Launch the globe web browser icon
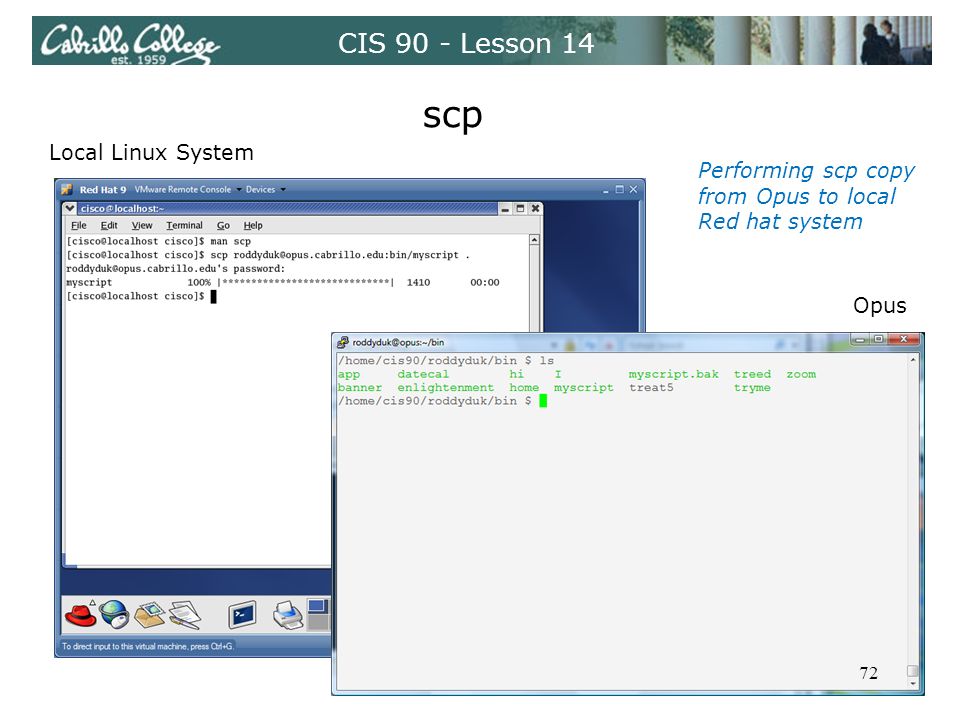 point(114,615)
